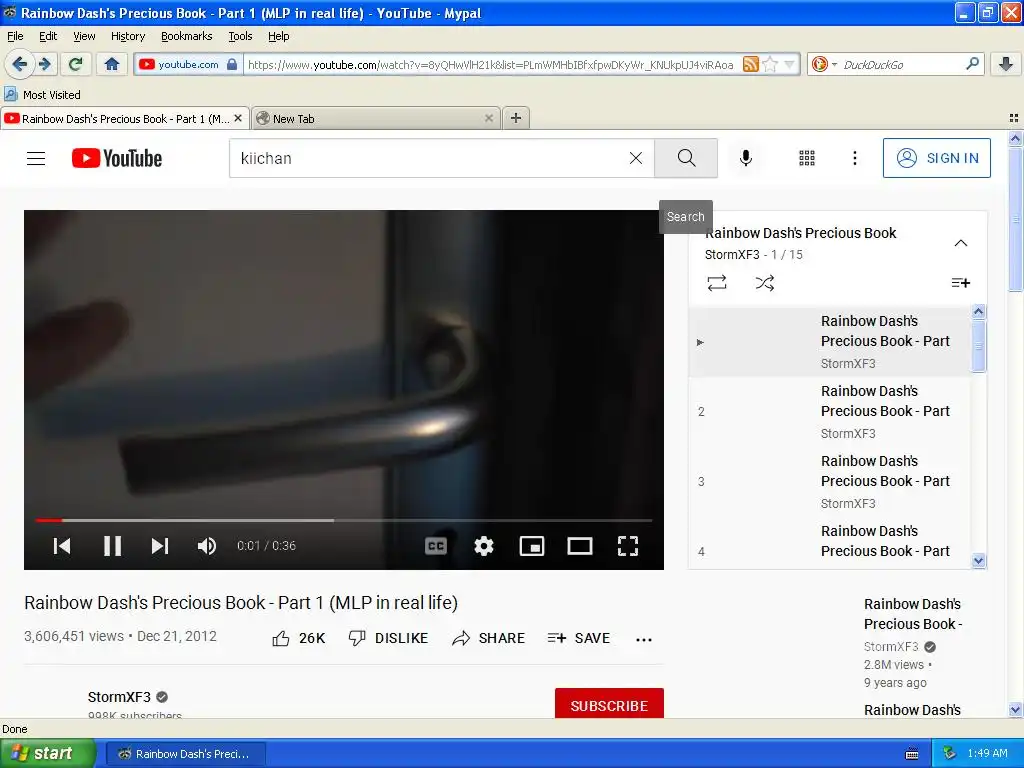Screen dimensions: 1024x768
Task: Open the YouTube apps grid
Action: [807, 158]
